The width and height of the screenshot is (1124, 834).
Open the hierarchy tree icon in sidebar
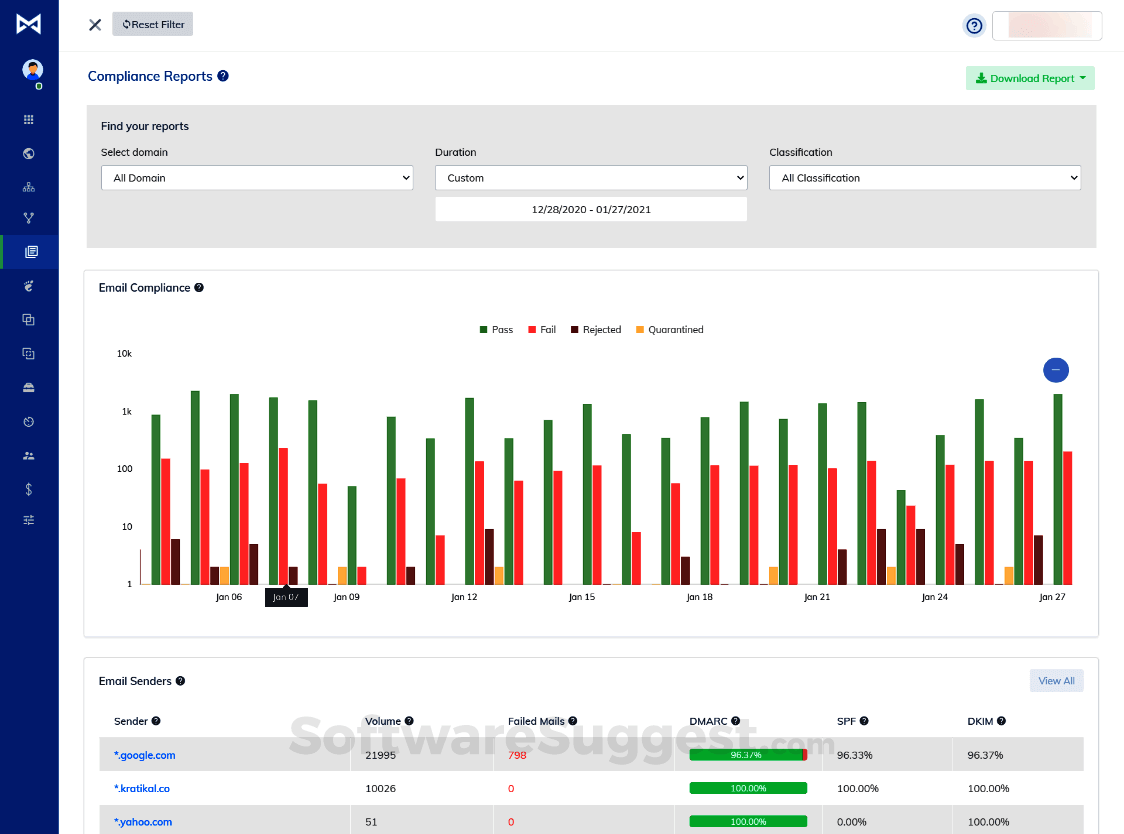point(29,187)
